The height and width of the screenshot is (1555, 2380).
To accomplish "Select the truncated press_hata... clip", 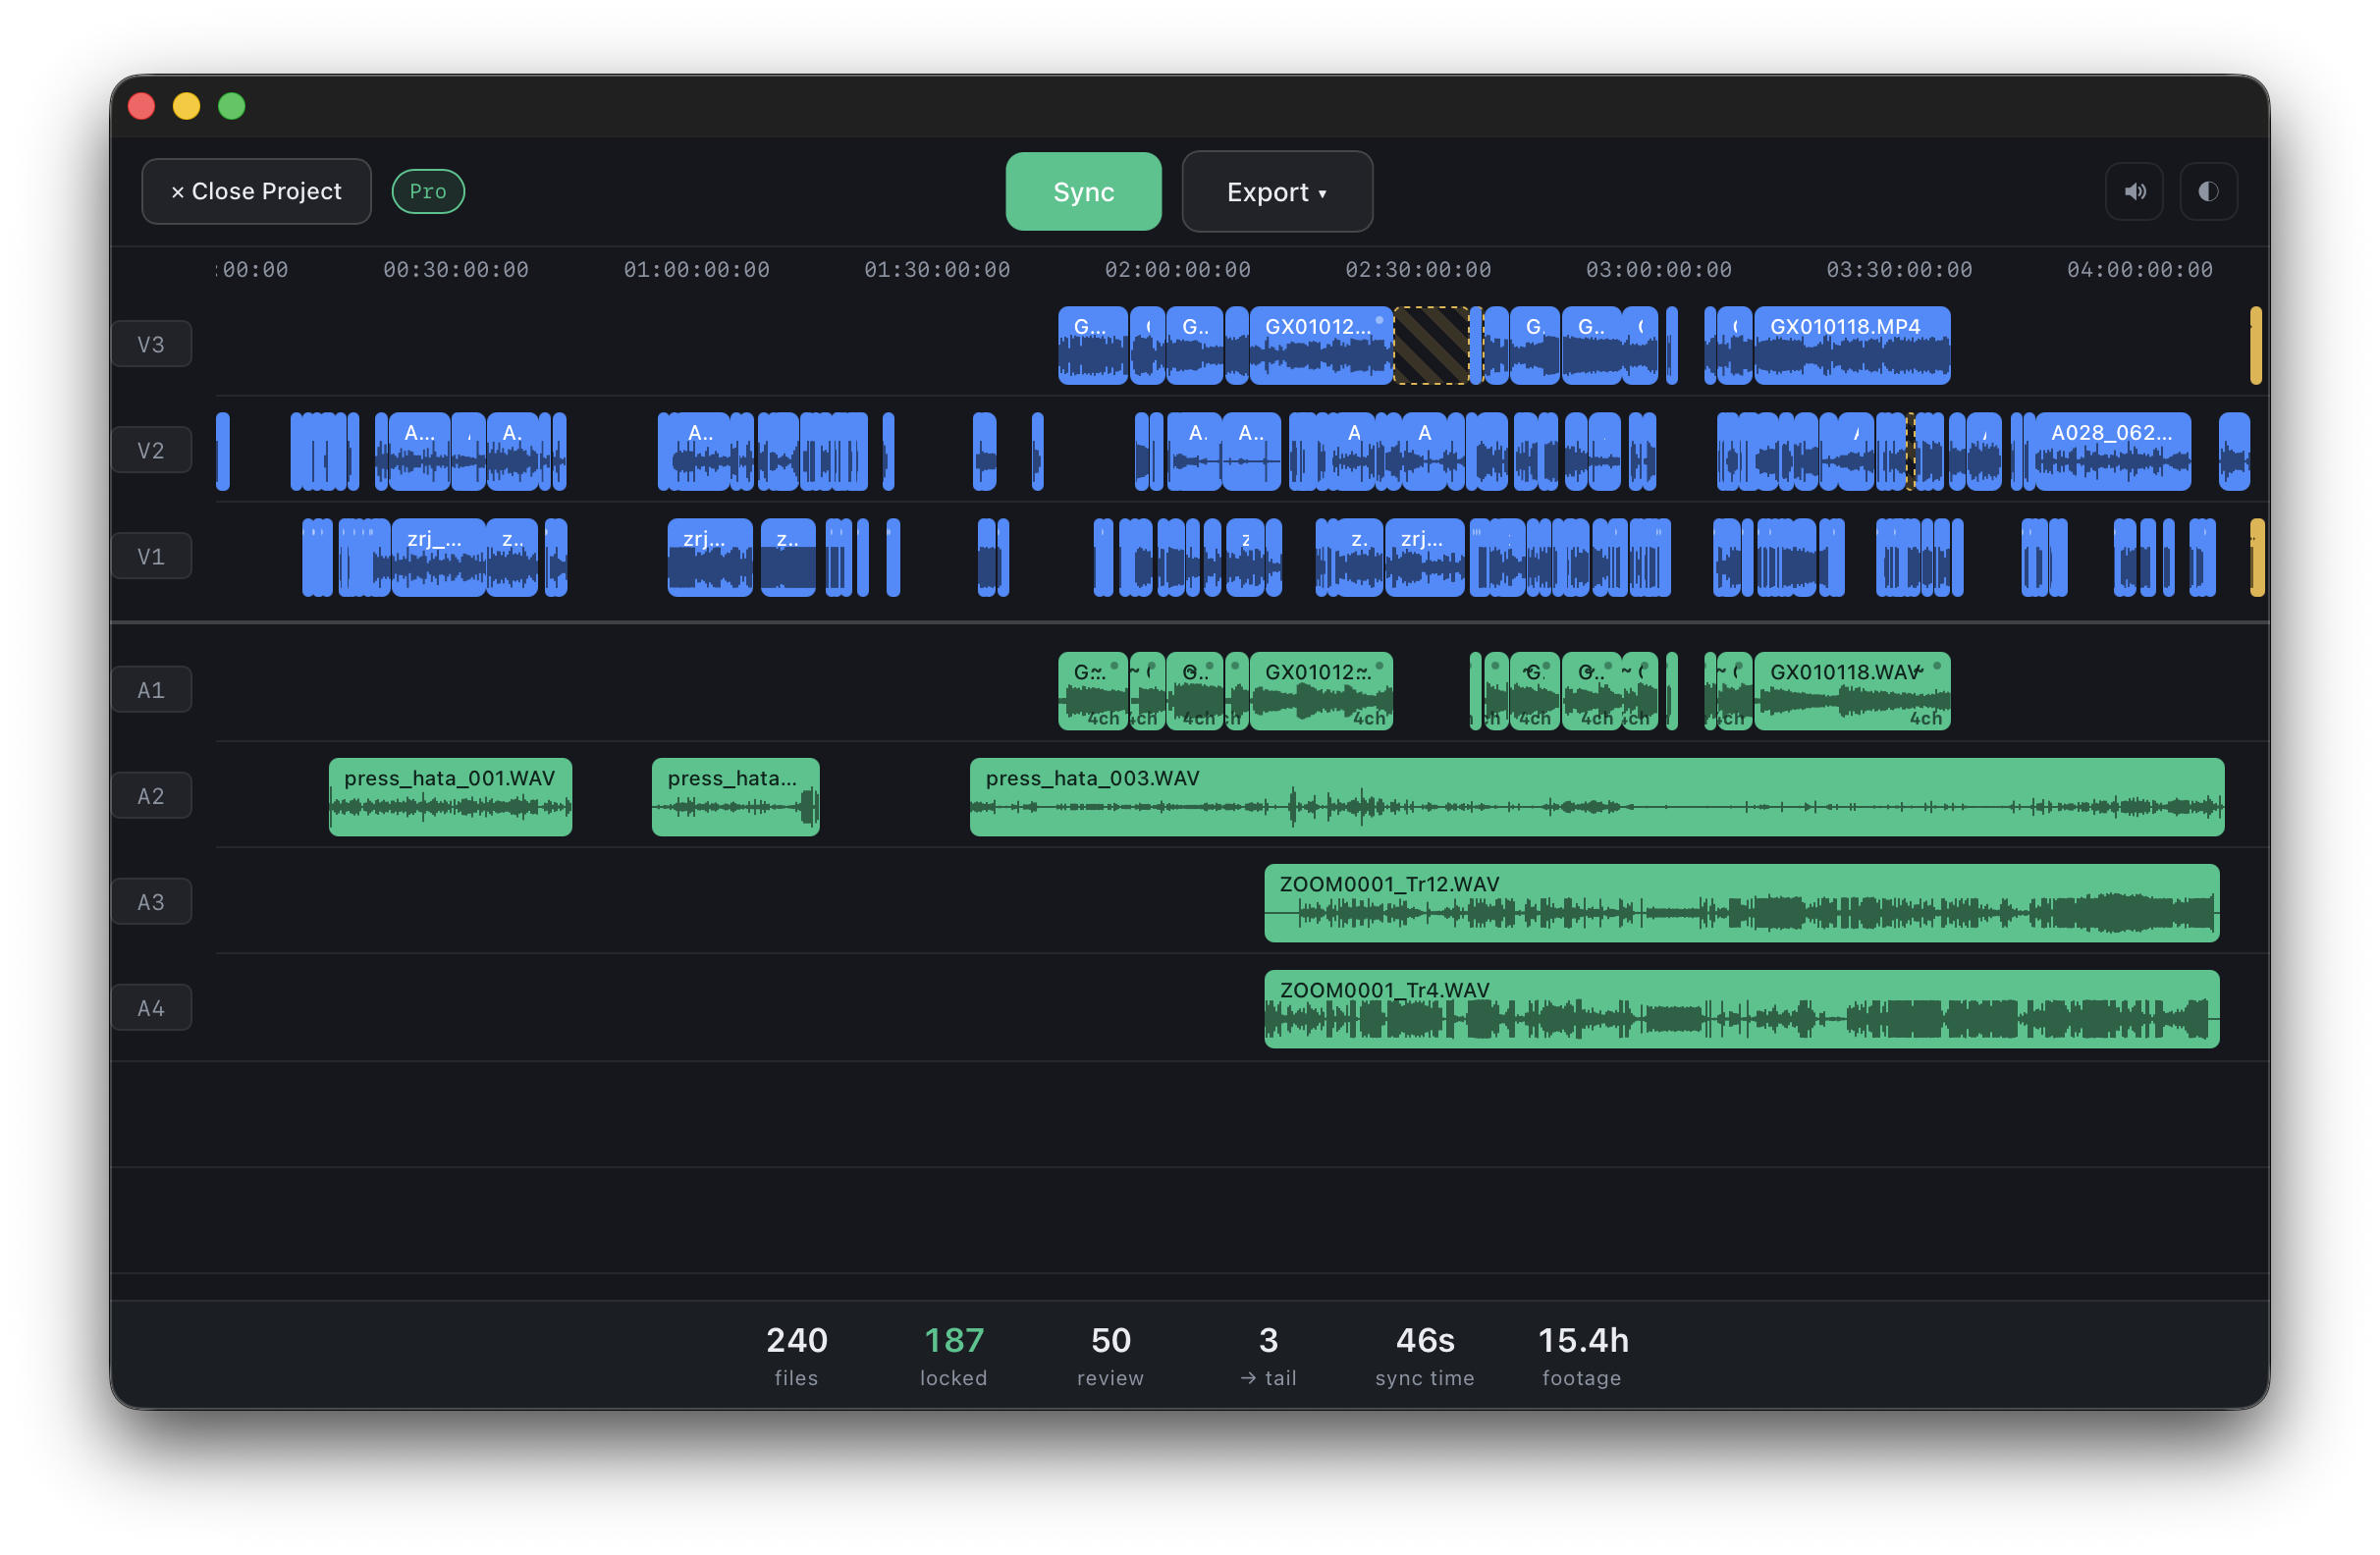I will click(x=735, y=797).
